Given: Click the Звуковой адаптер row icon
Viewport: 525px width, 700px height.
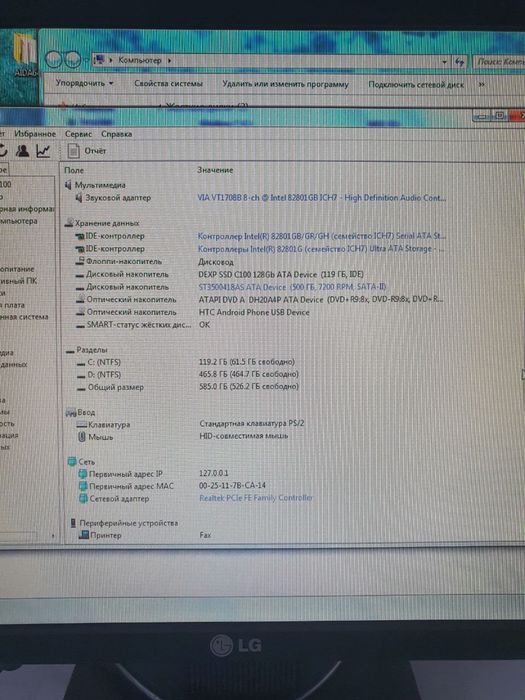Looking at the screenshot, I should pos(79,197).
